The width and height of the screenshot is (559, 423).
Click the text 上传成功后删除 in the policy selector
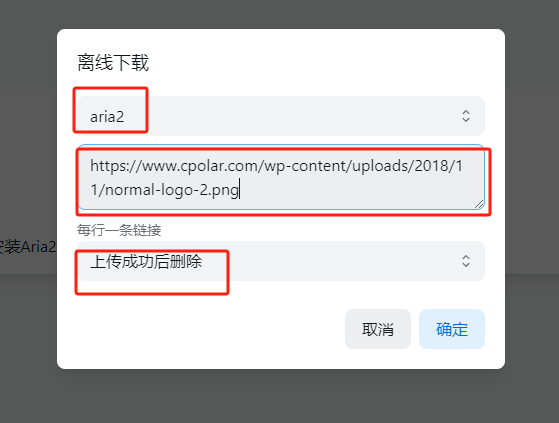(x=146, y=261)
